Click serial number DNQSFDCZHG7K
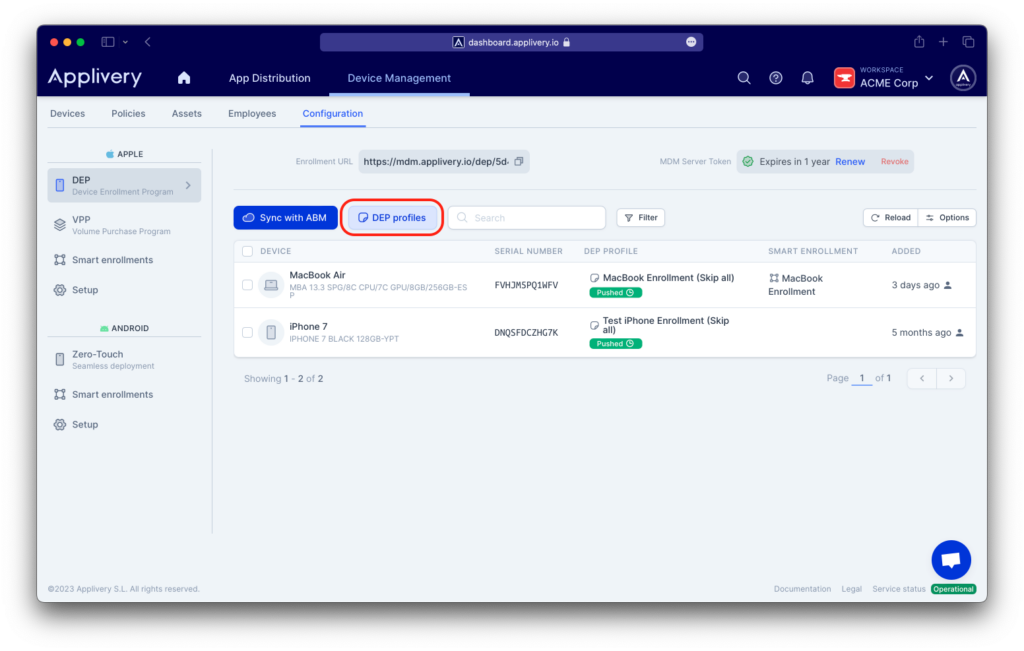The width and height of the screenshot is (1024, 651). point(526,333)
